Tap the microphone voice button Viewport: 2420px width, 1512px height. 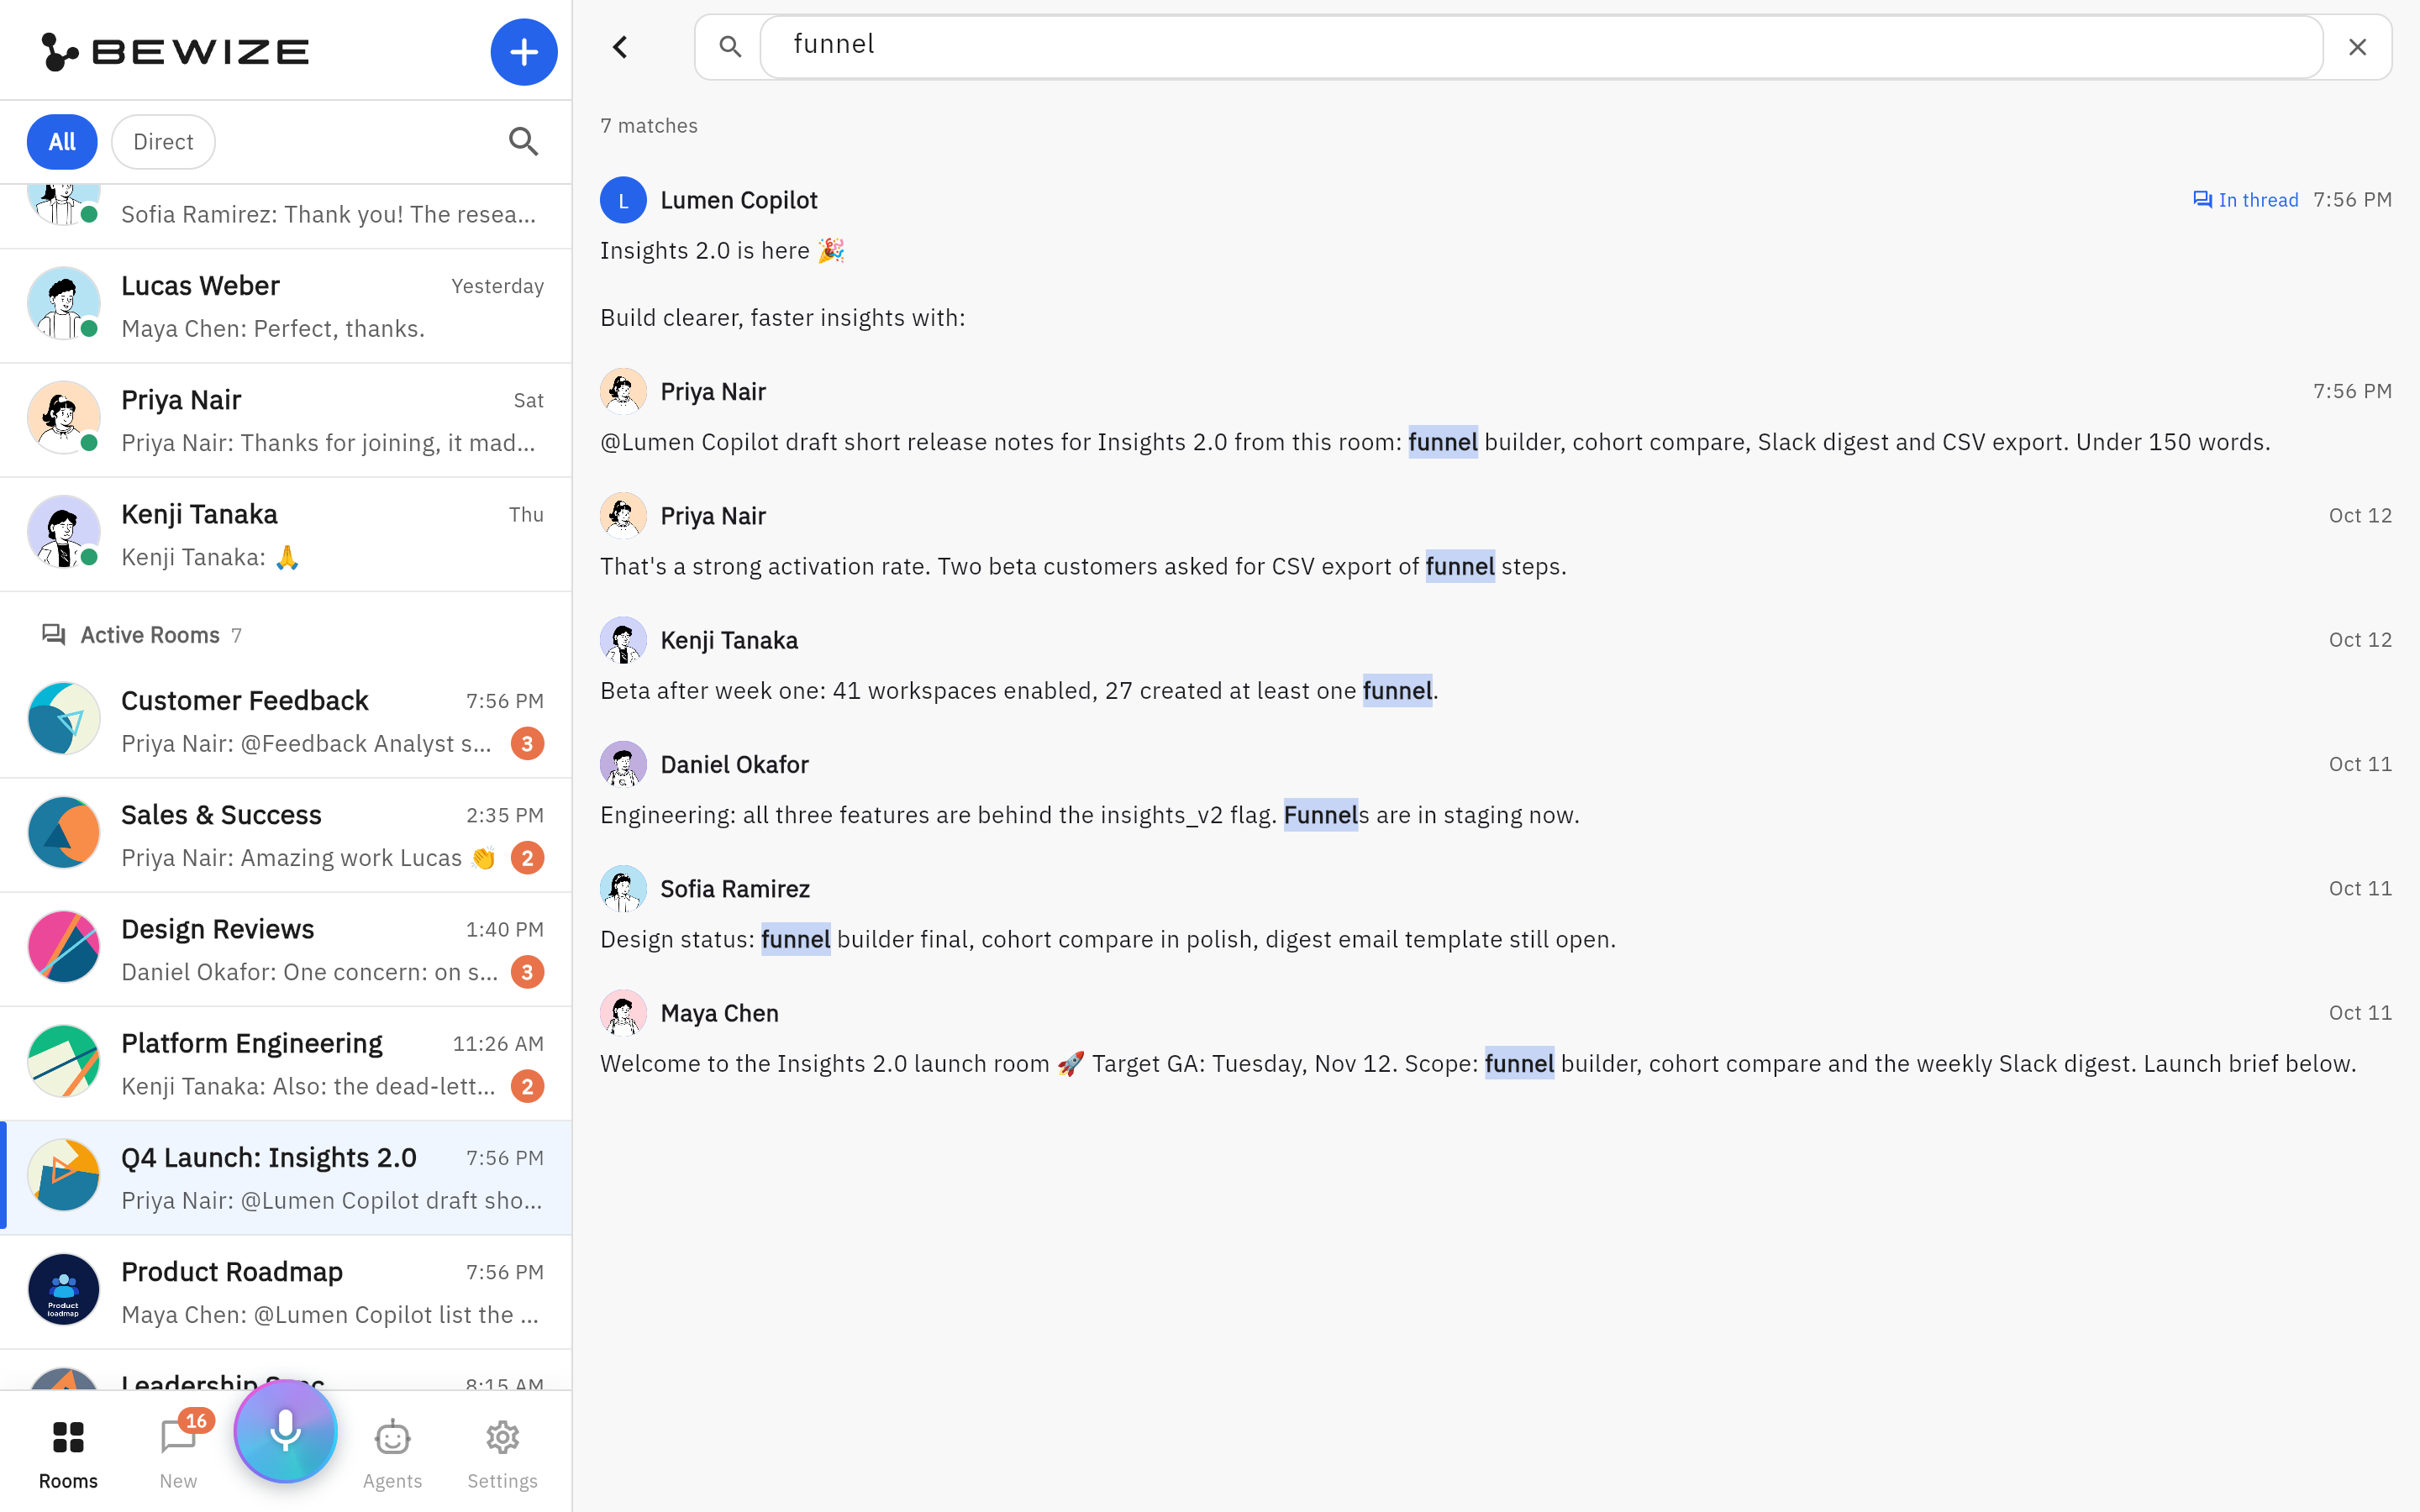coord(286,1431)
